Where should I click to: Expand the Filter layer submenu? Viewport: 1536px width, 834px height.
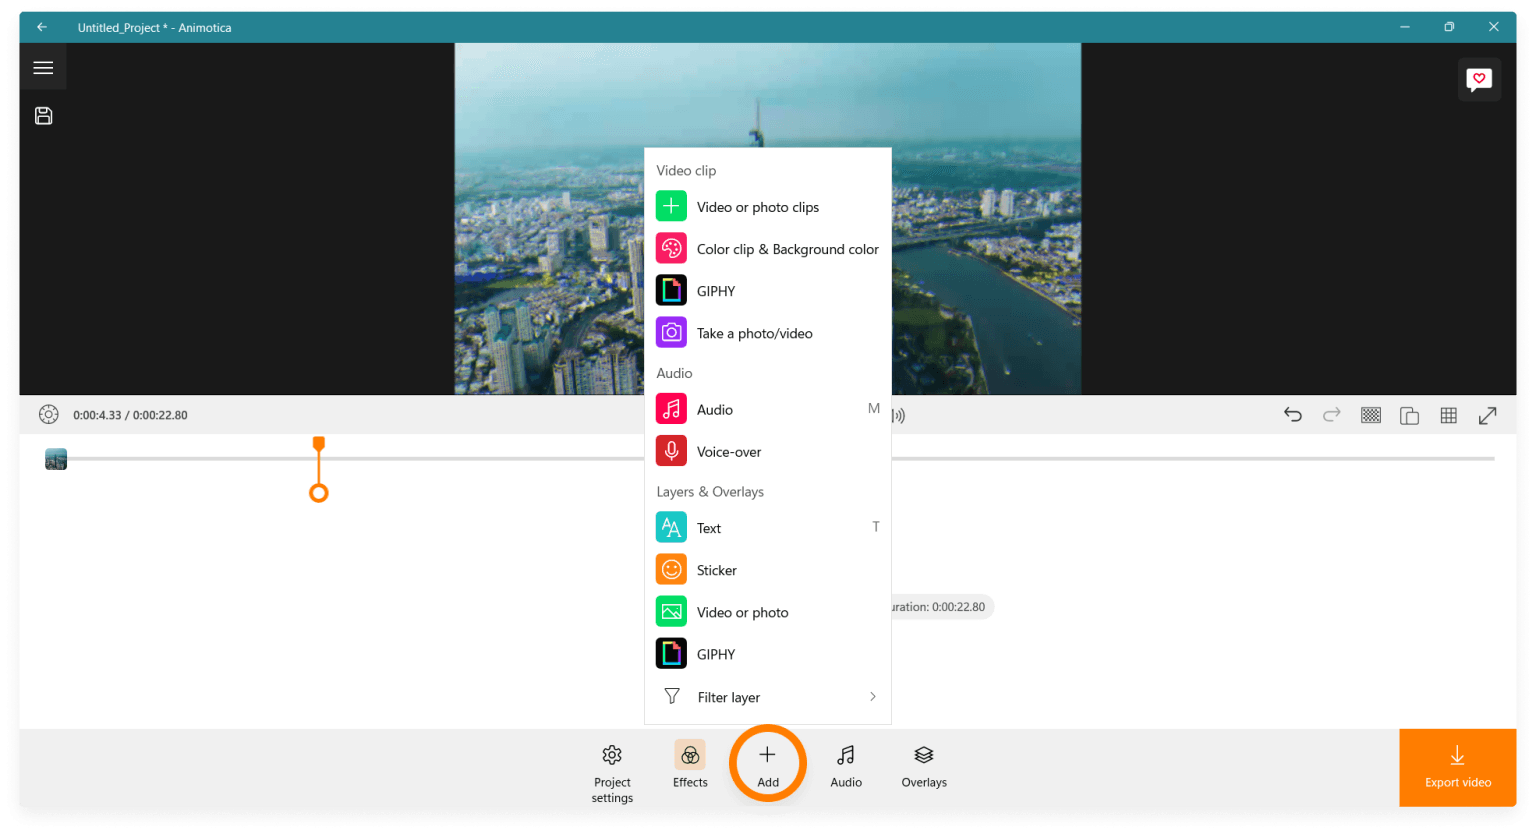pos(767,697)
